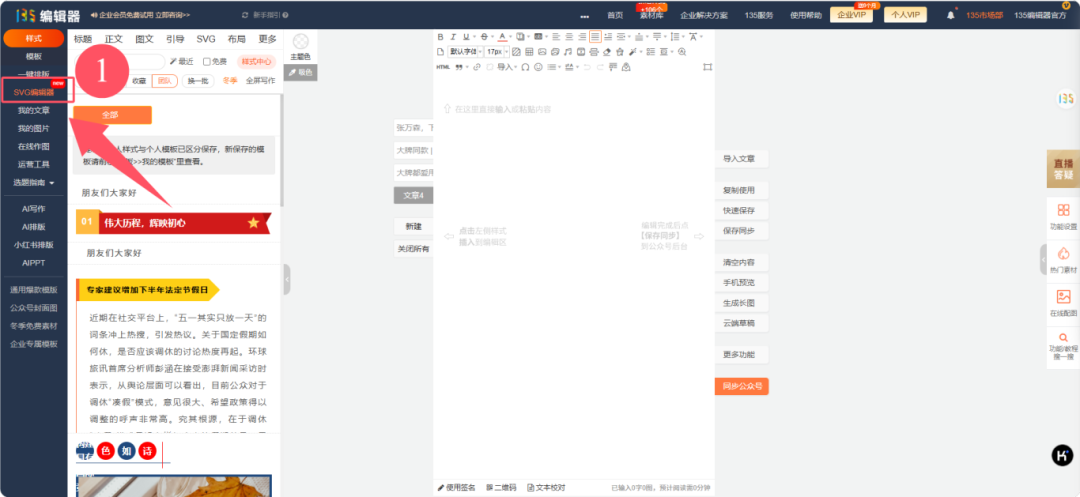This screenshot has height=497, width=1080.
Task: Switch to the 引导 style tab
Action: pos(175,39)
